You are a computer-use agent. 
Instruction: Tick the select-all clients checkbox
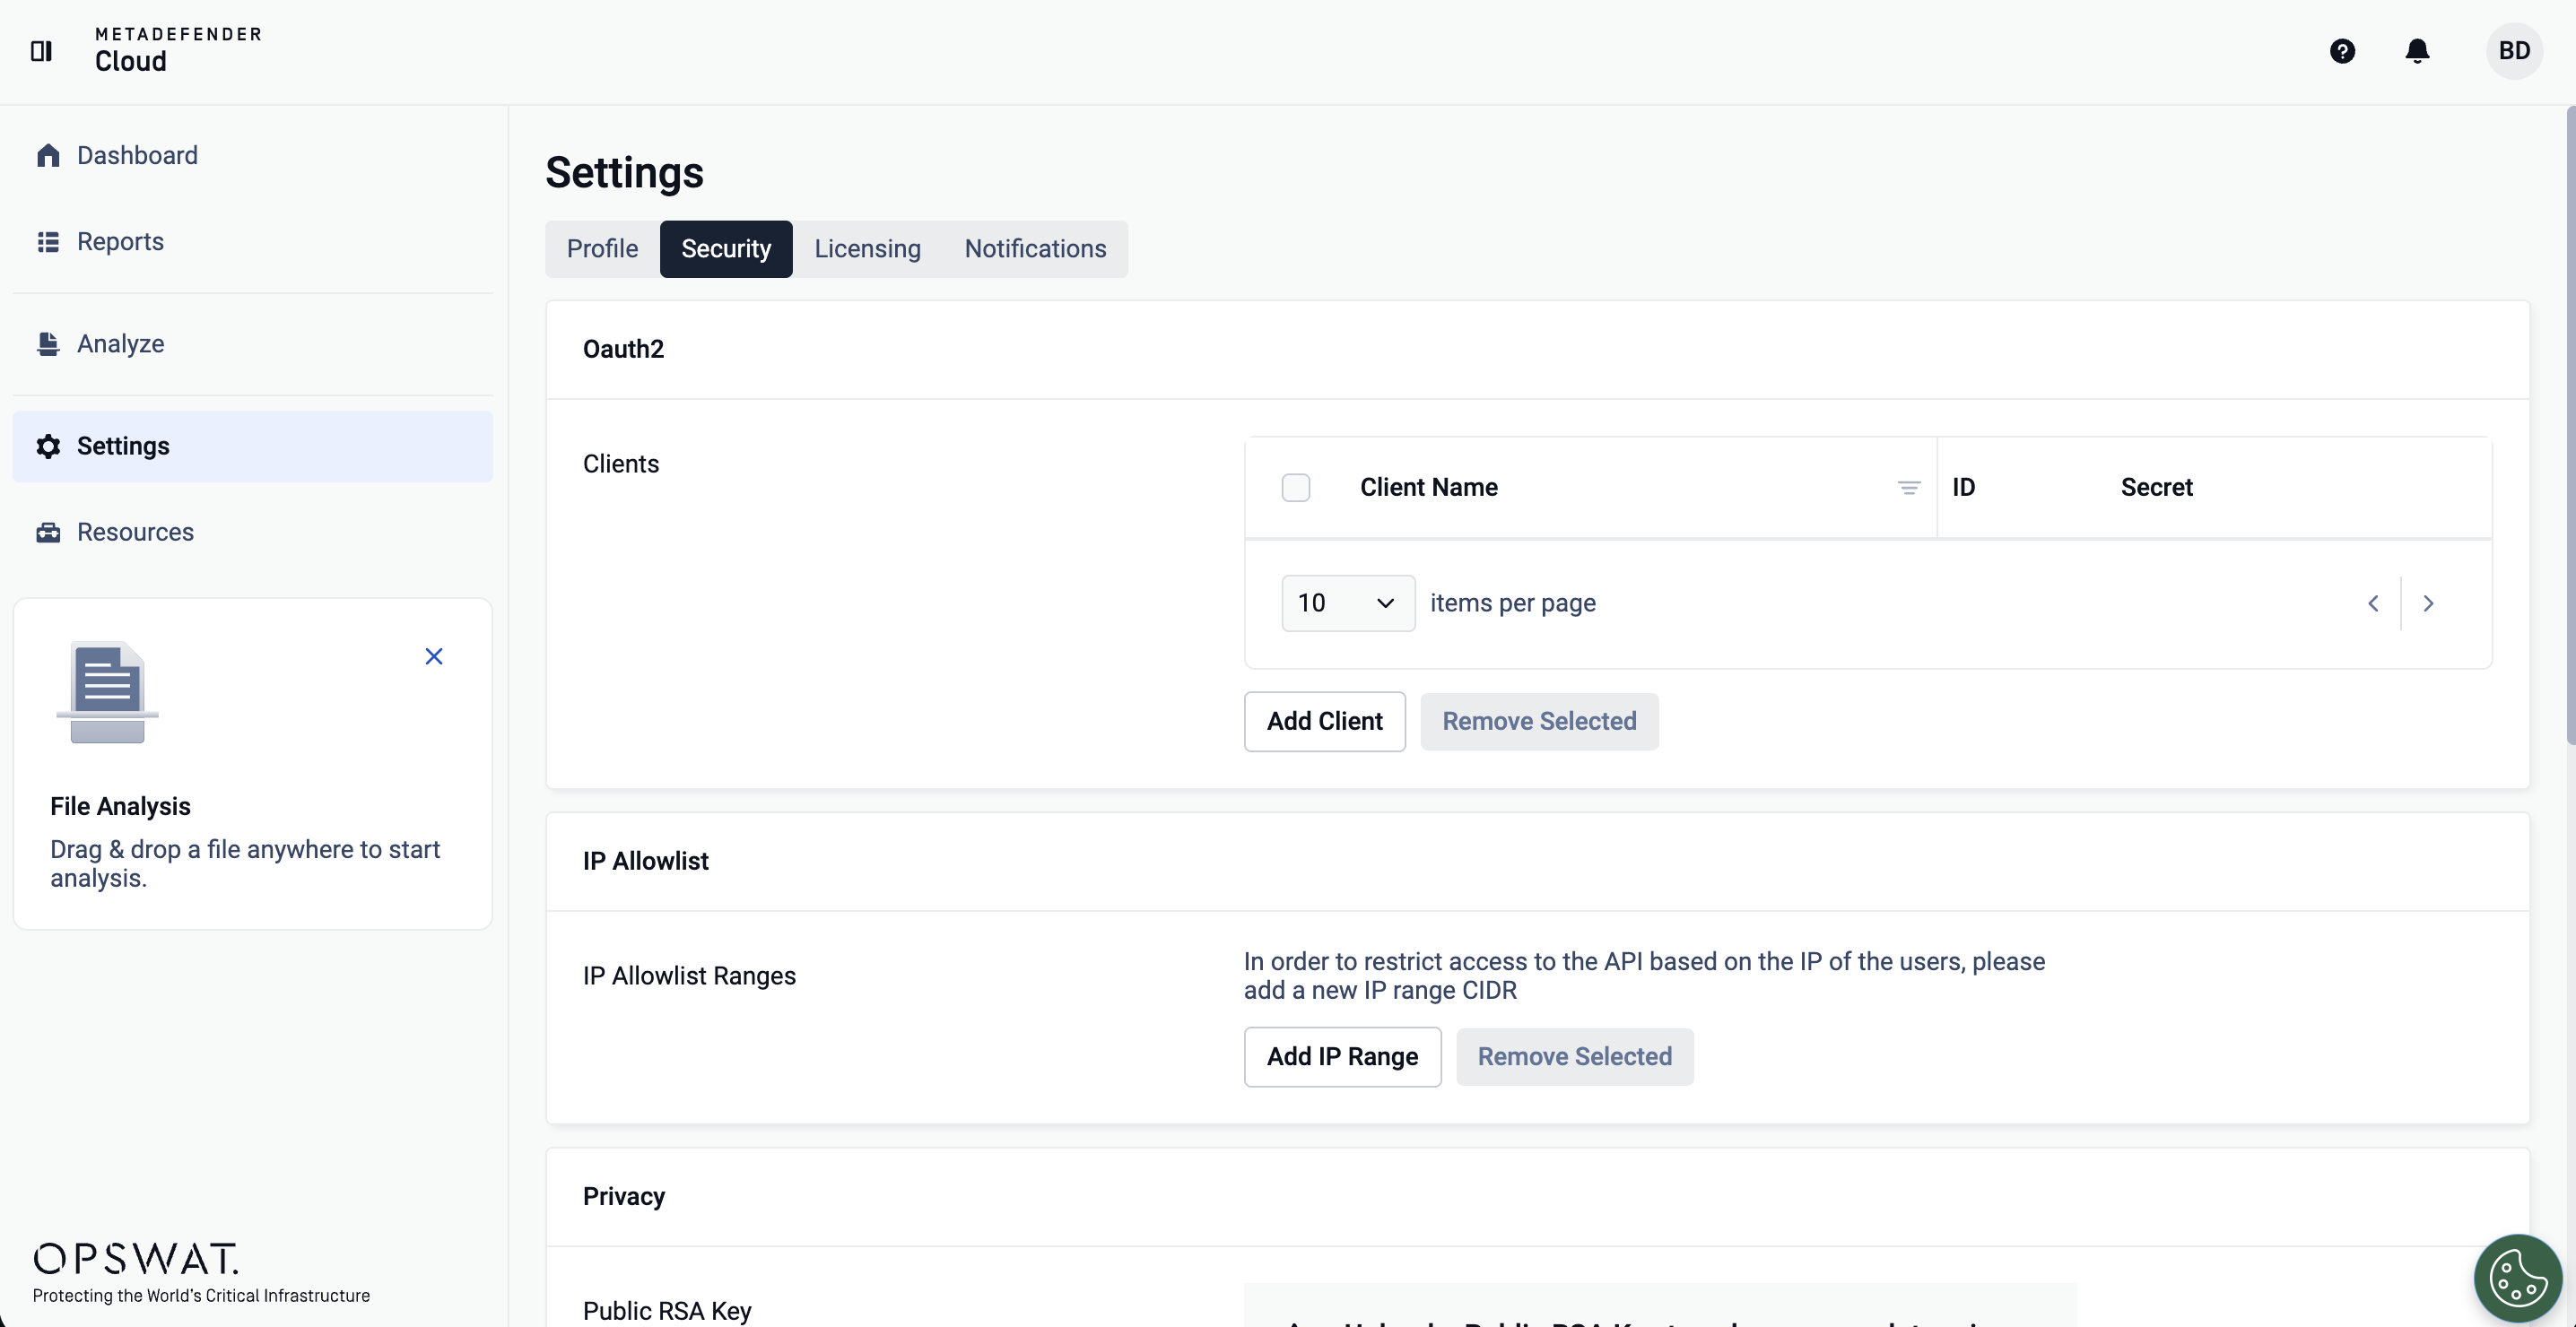1296,488
